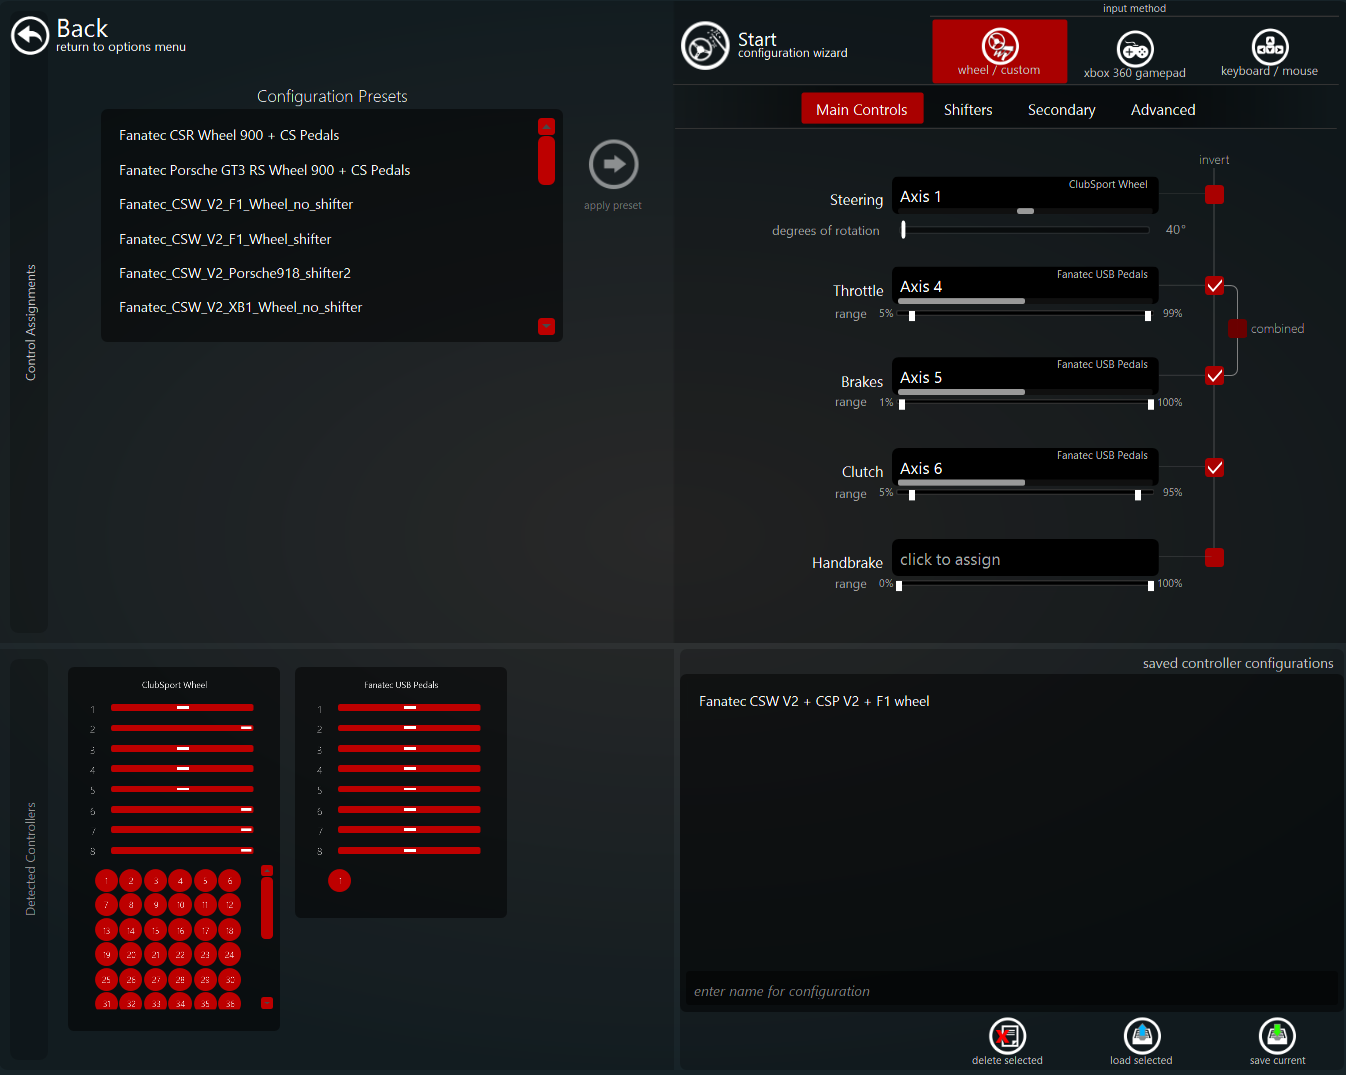Click Throttle range upper handle at 99%

tap(1148, 315)
